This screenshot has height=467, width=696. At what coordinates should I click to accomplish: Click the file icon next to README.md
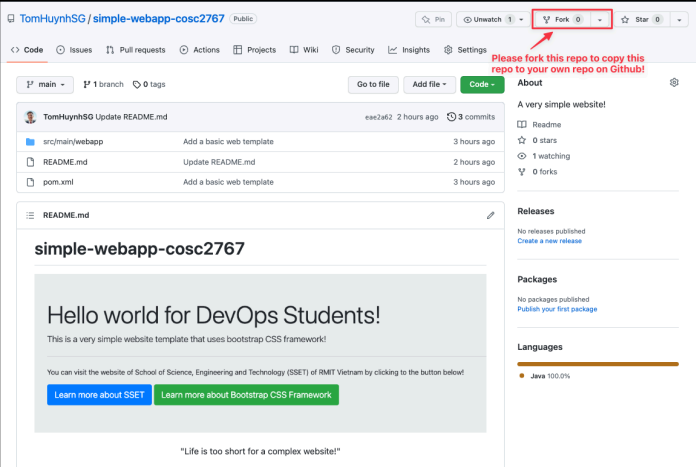tap(30, 162)
